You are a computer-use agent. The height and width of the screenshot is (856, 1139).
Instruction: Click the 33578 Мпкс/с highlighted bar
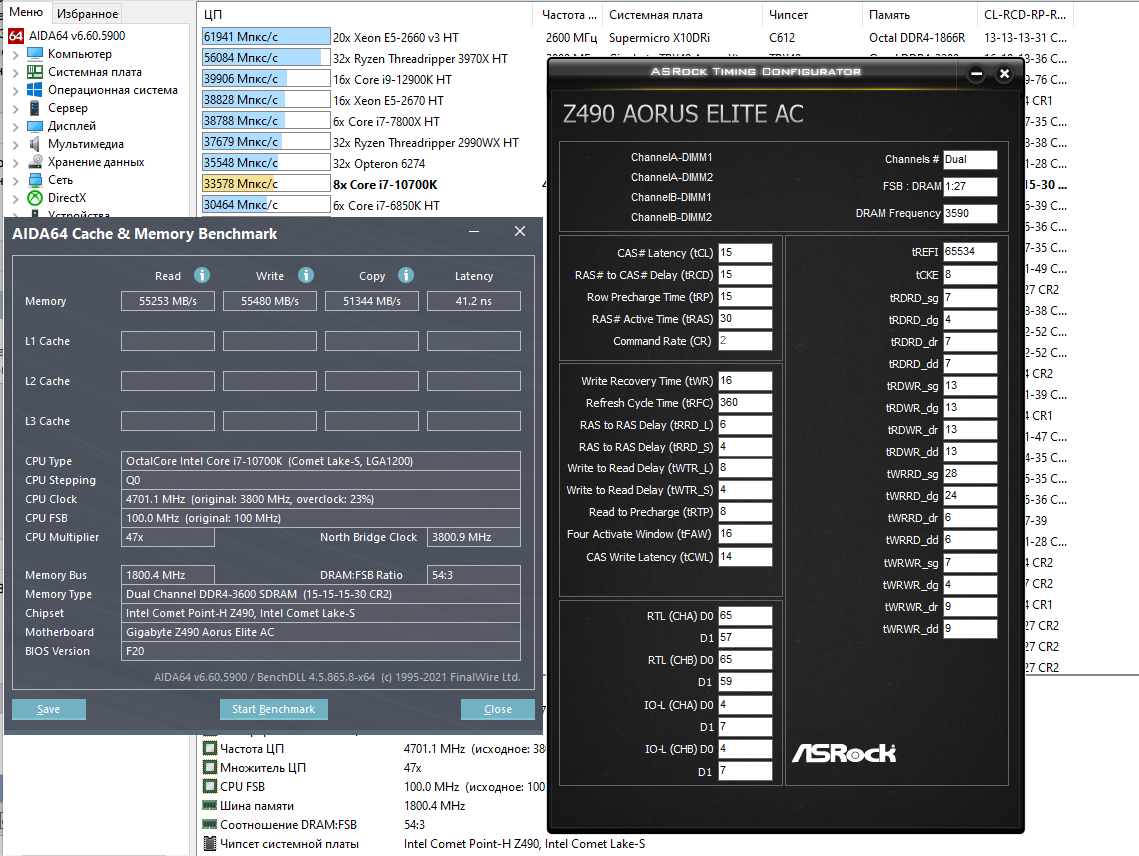tap(266, 184)
